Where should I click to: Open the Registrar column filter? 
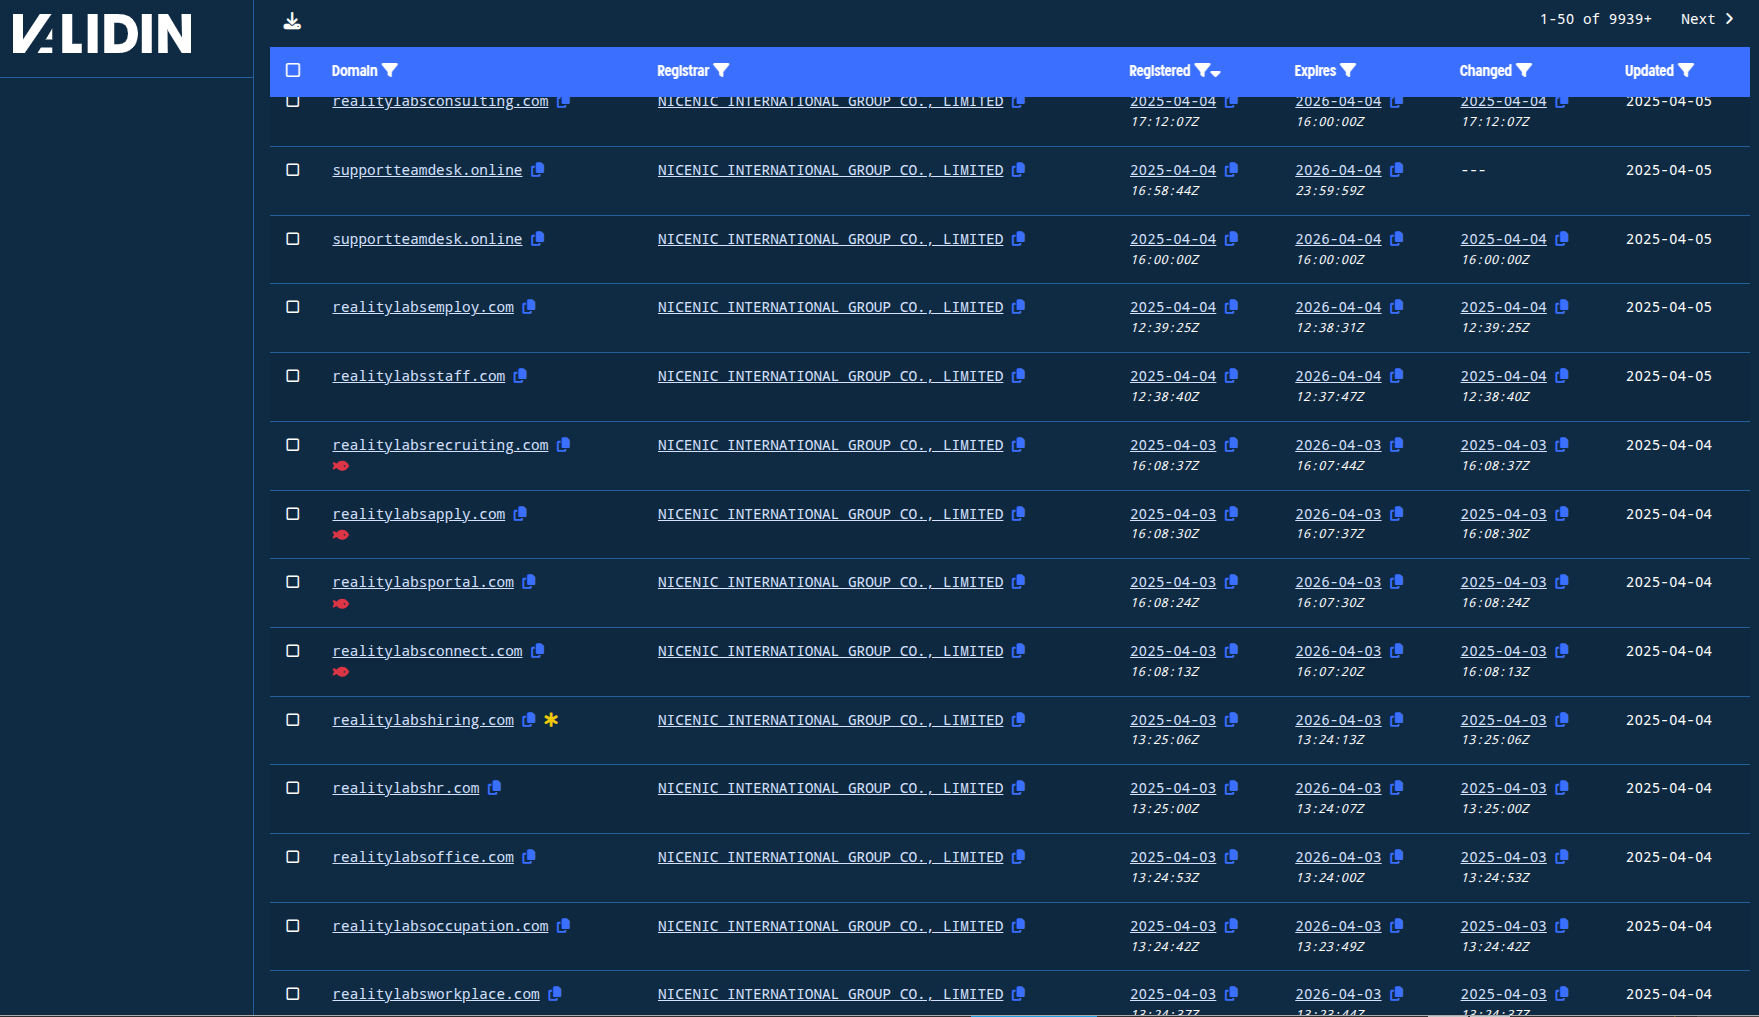(721, 70)
